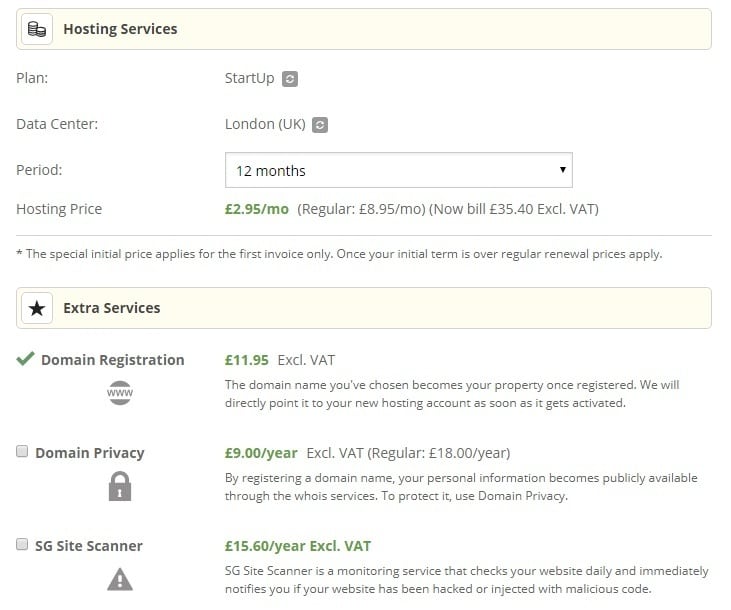Click the star icon in Extra Services header

[37, 308]
